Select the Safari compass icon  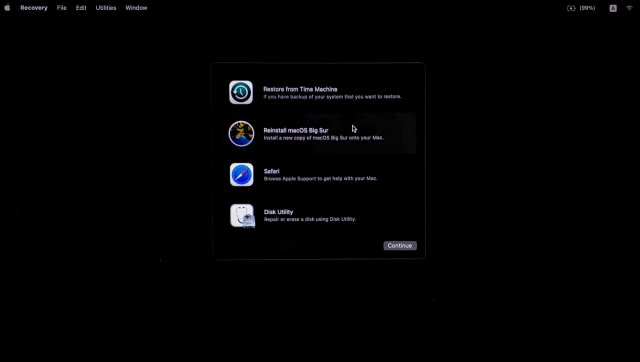pyautogui.click(x=241, y=175)
